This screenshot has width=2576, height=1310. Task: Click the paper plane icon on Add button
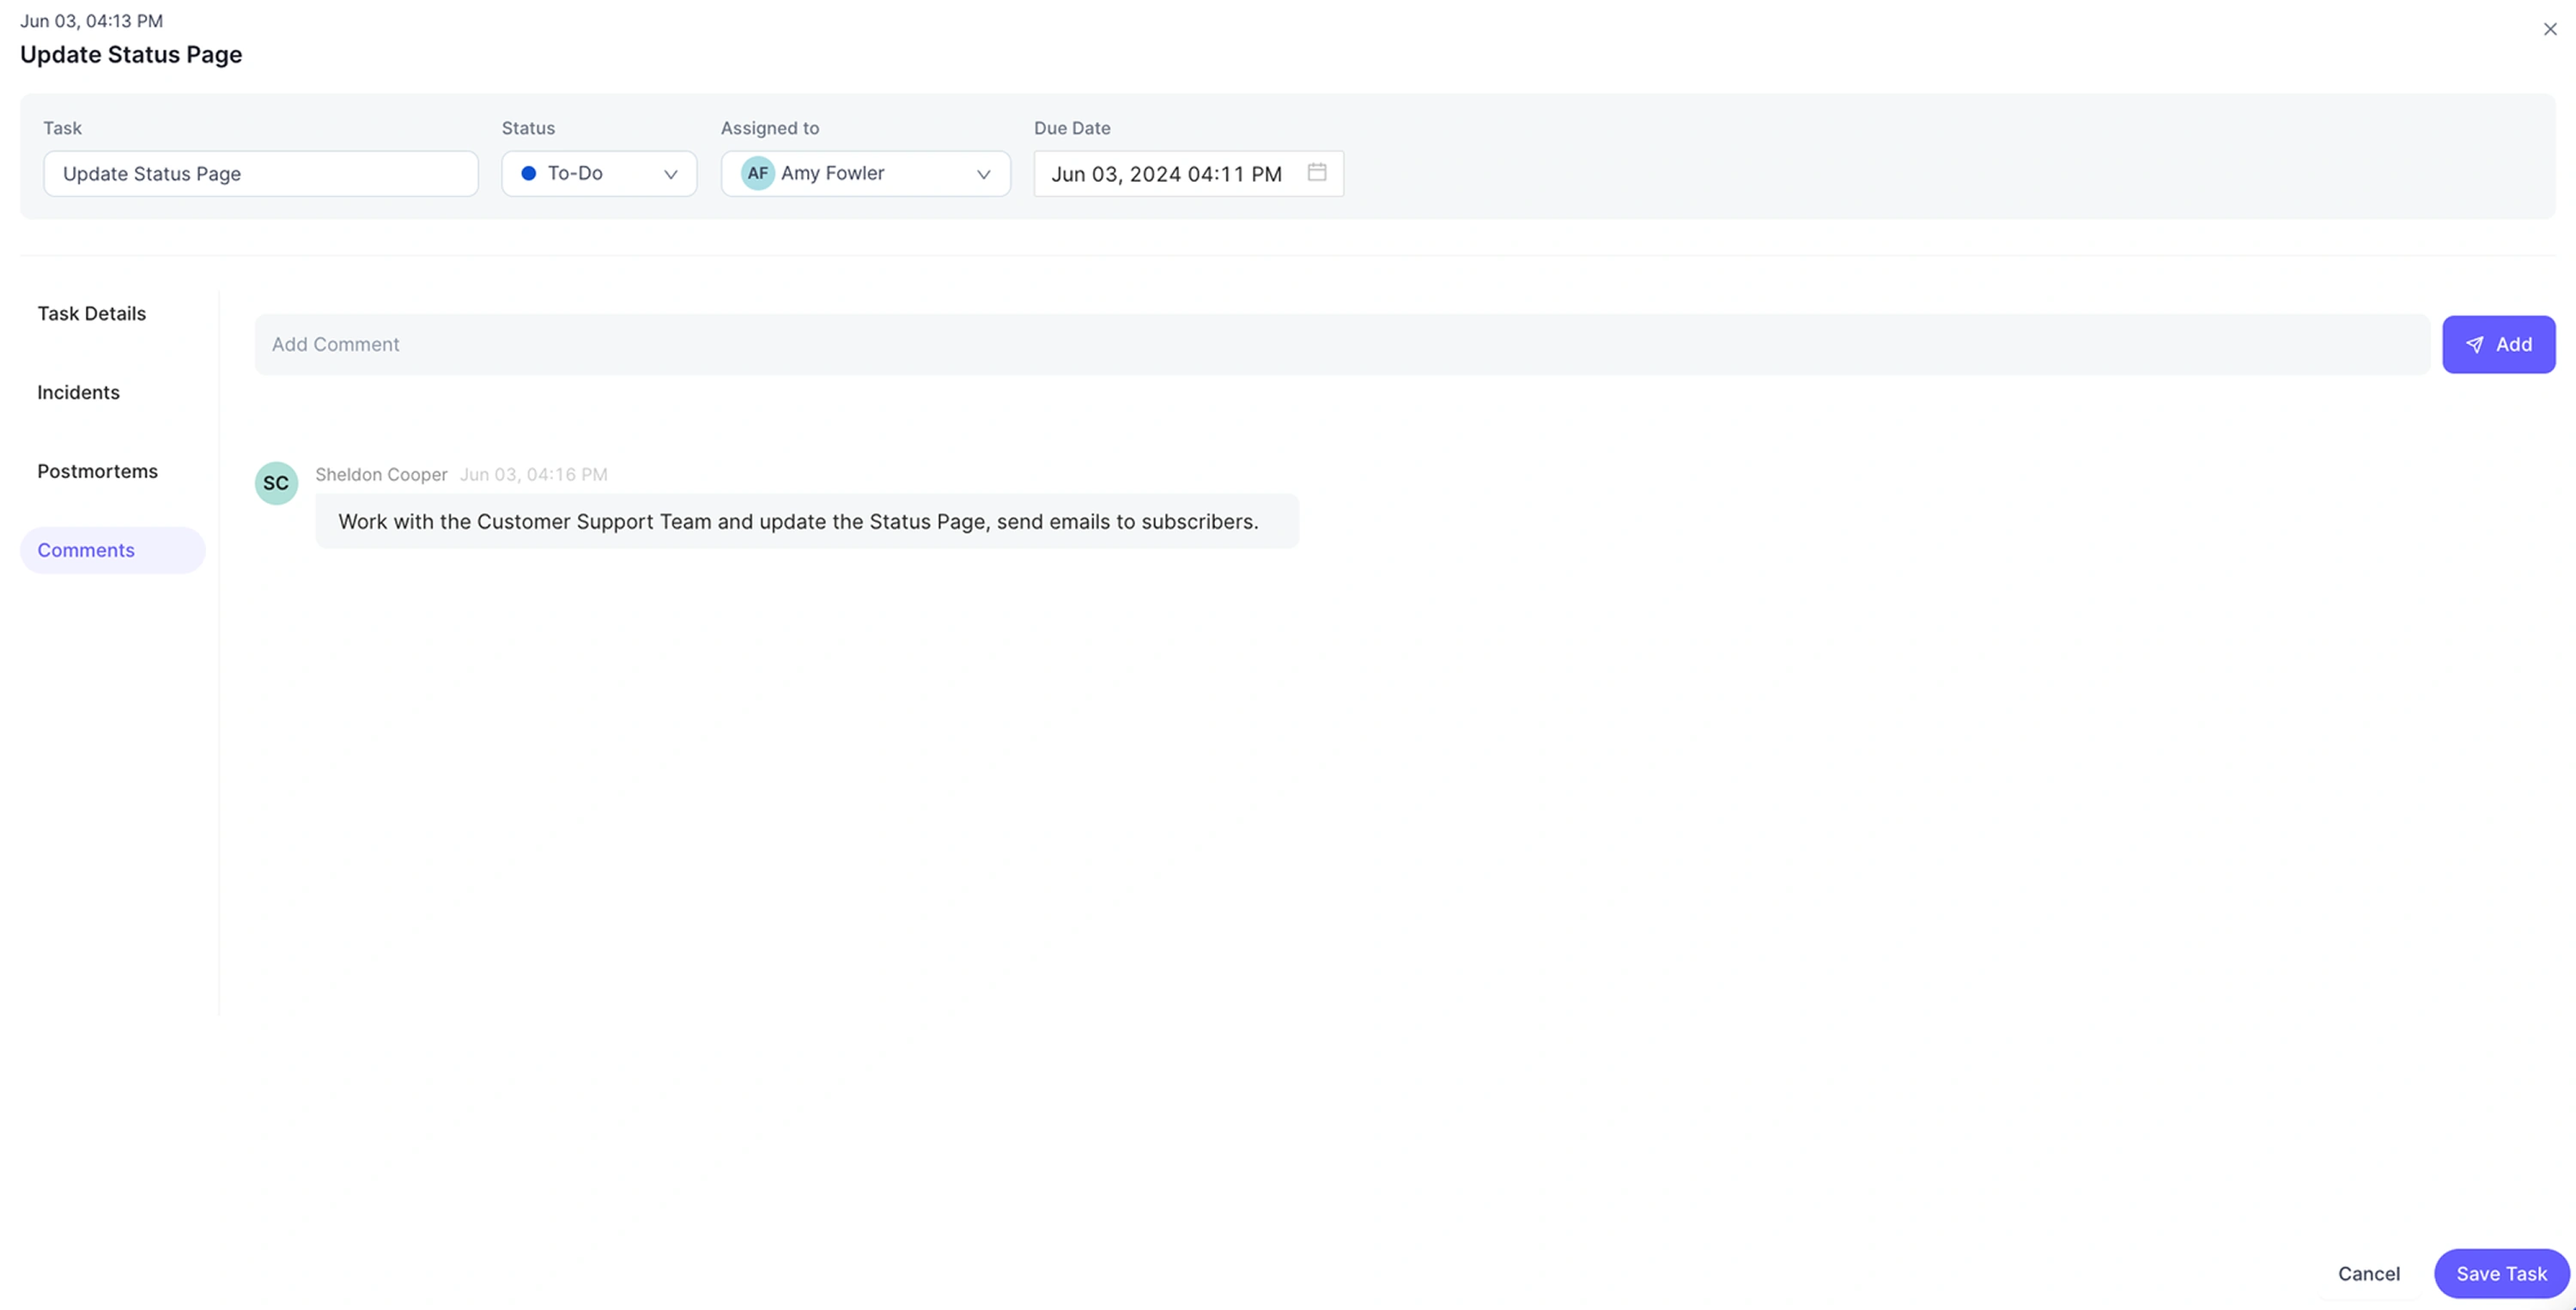pos(2474,345)
